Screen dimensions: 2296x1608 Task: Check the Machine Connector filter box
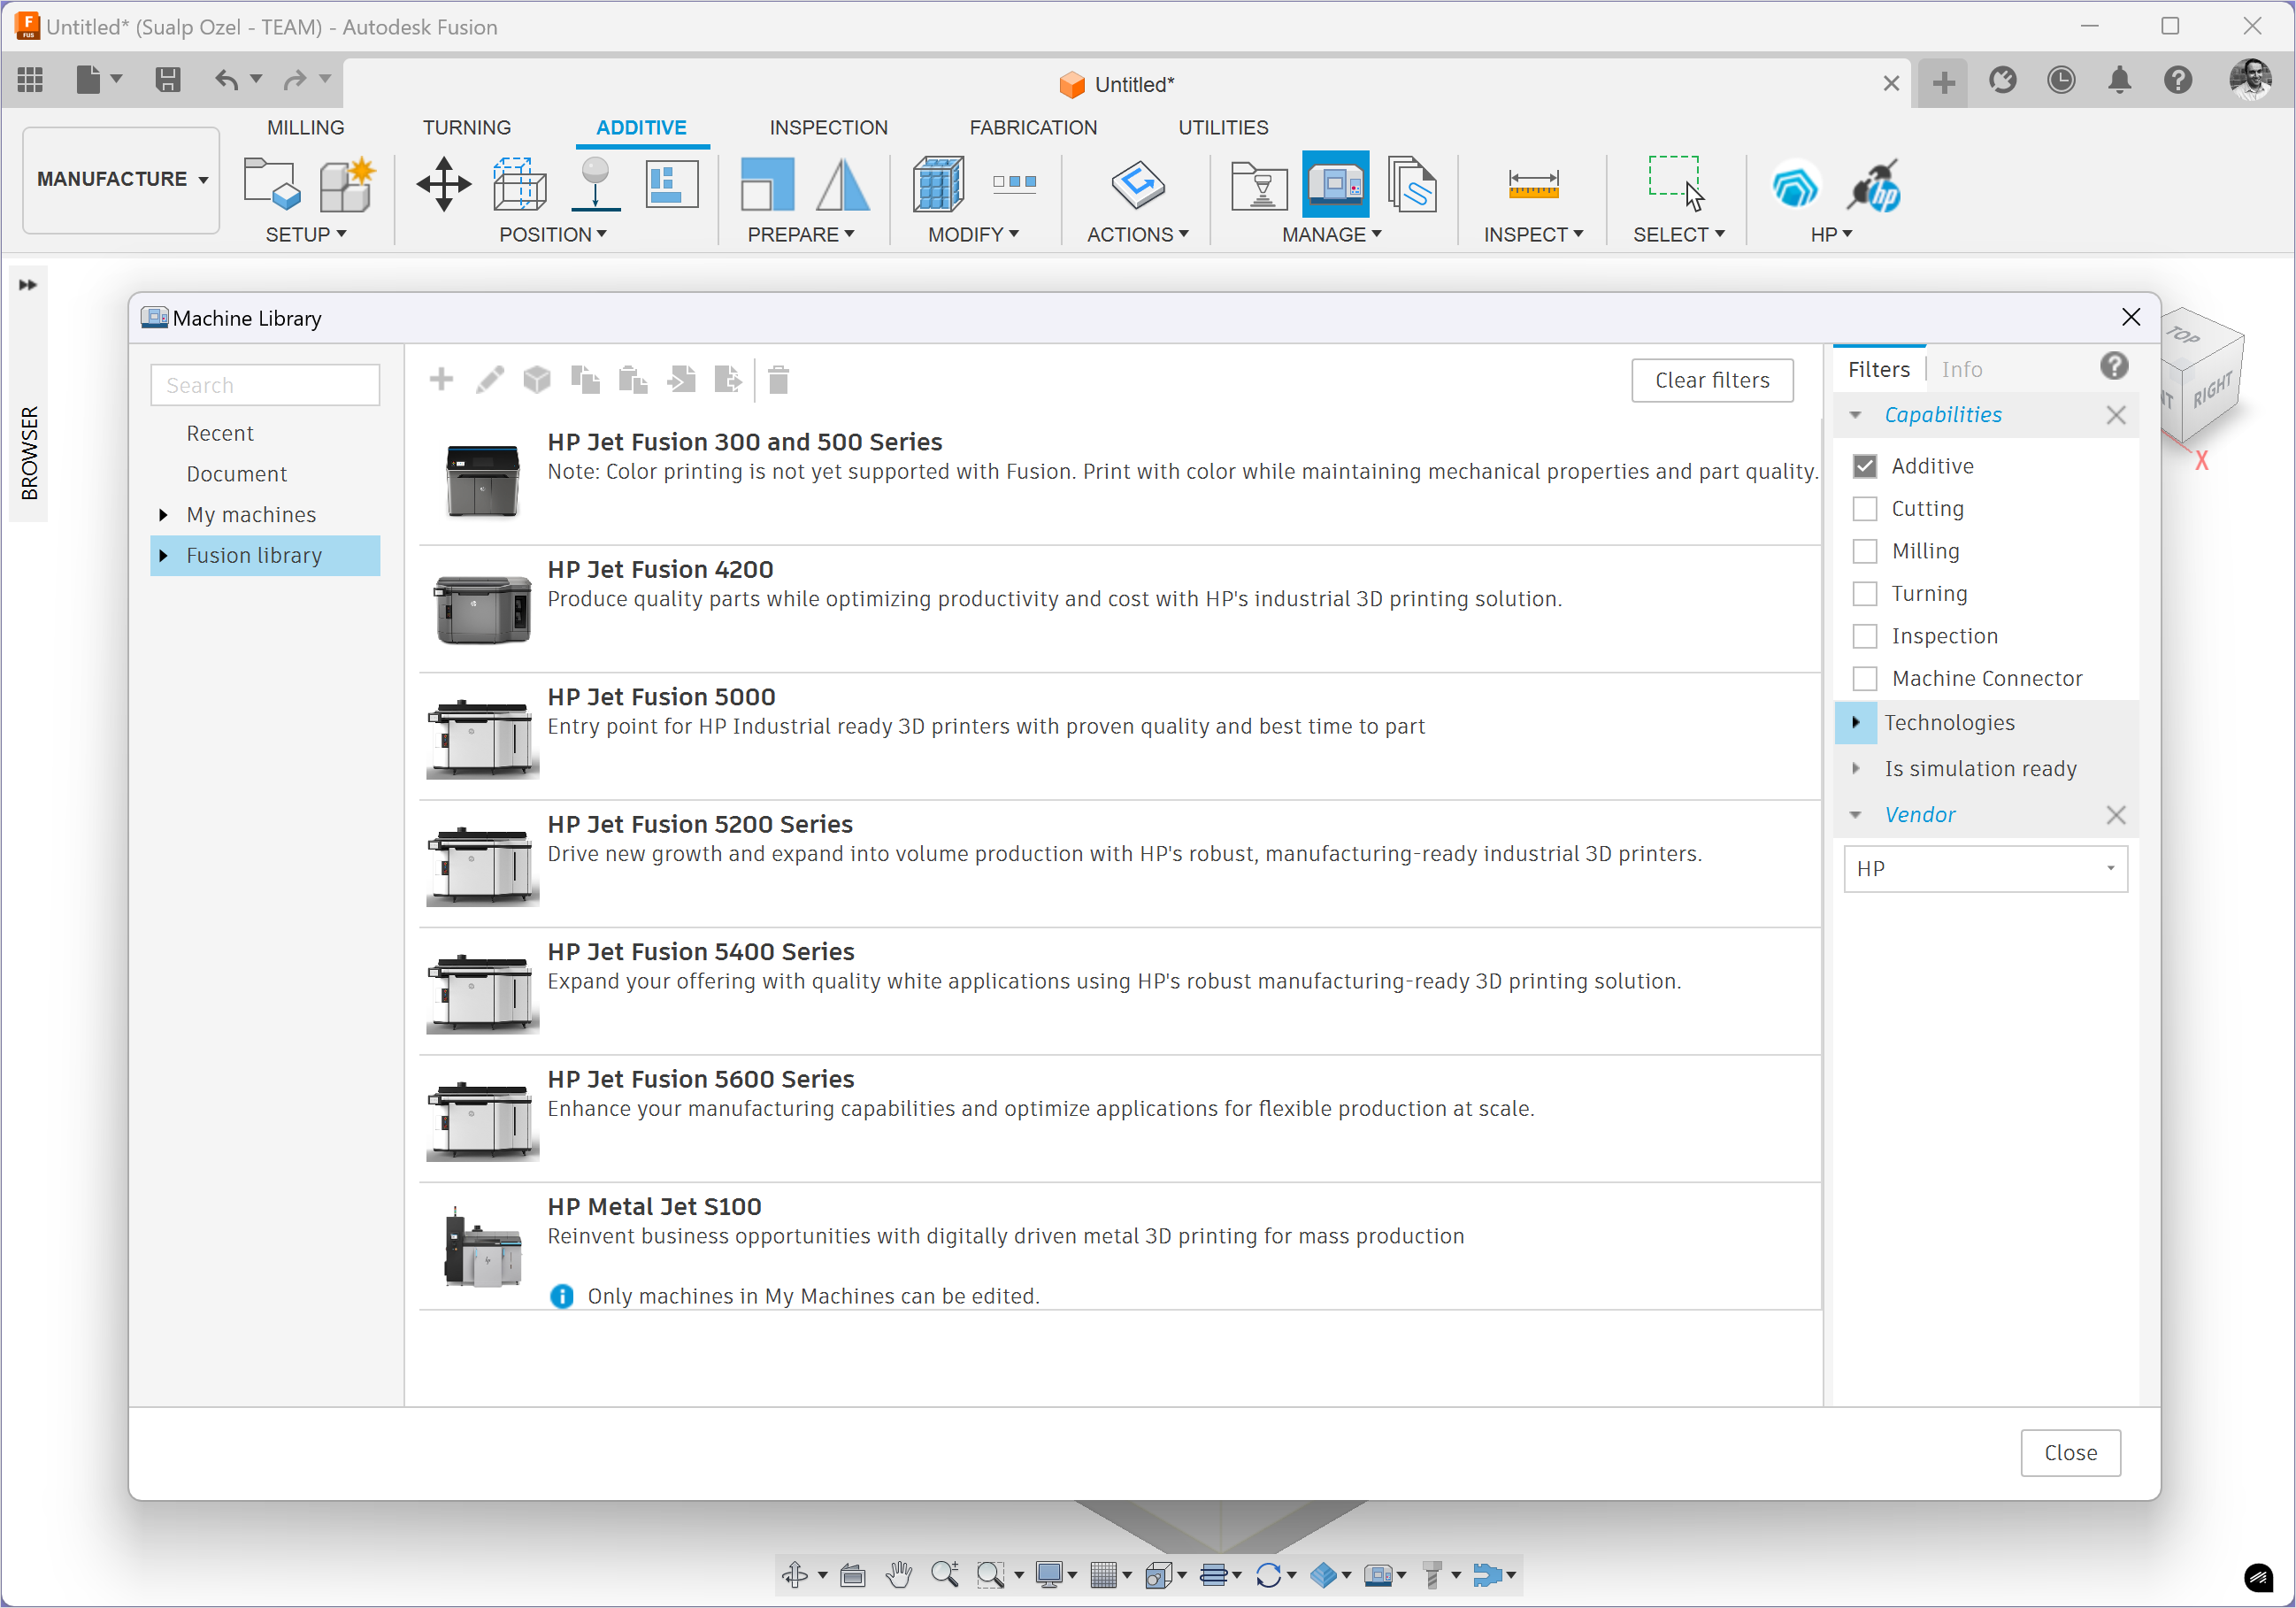1864,678
